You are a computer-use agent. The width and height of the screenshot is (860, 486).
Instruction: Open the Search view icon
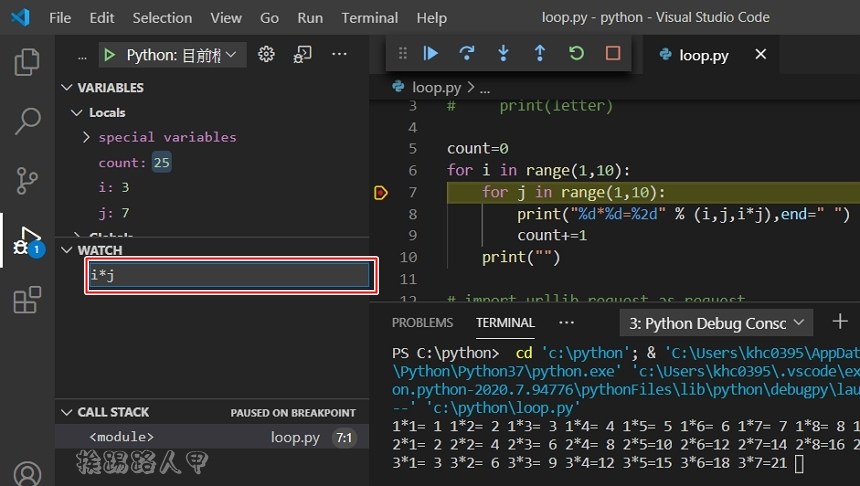tap(27, 122)
